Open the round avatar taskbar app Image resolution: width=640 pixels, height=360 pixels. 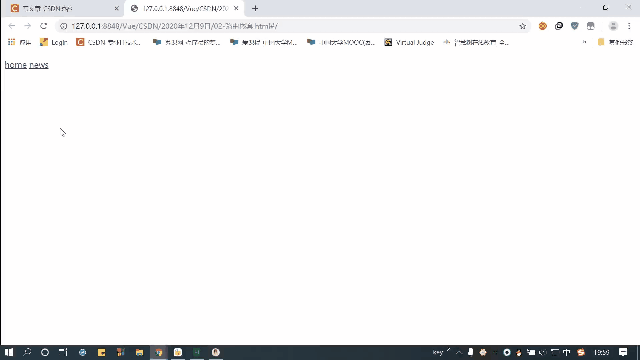[216, 352]
